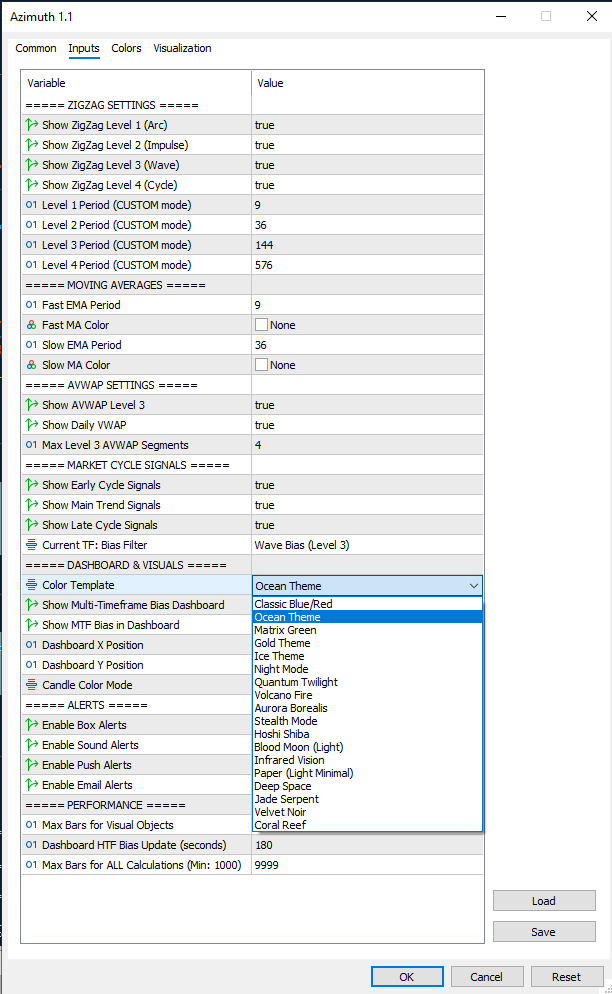Click the integer icon beside Level 4 Period
Image resolution: width=612 pixels, height=994 pixels.
32,265
